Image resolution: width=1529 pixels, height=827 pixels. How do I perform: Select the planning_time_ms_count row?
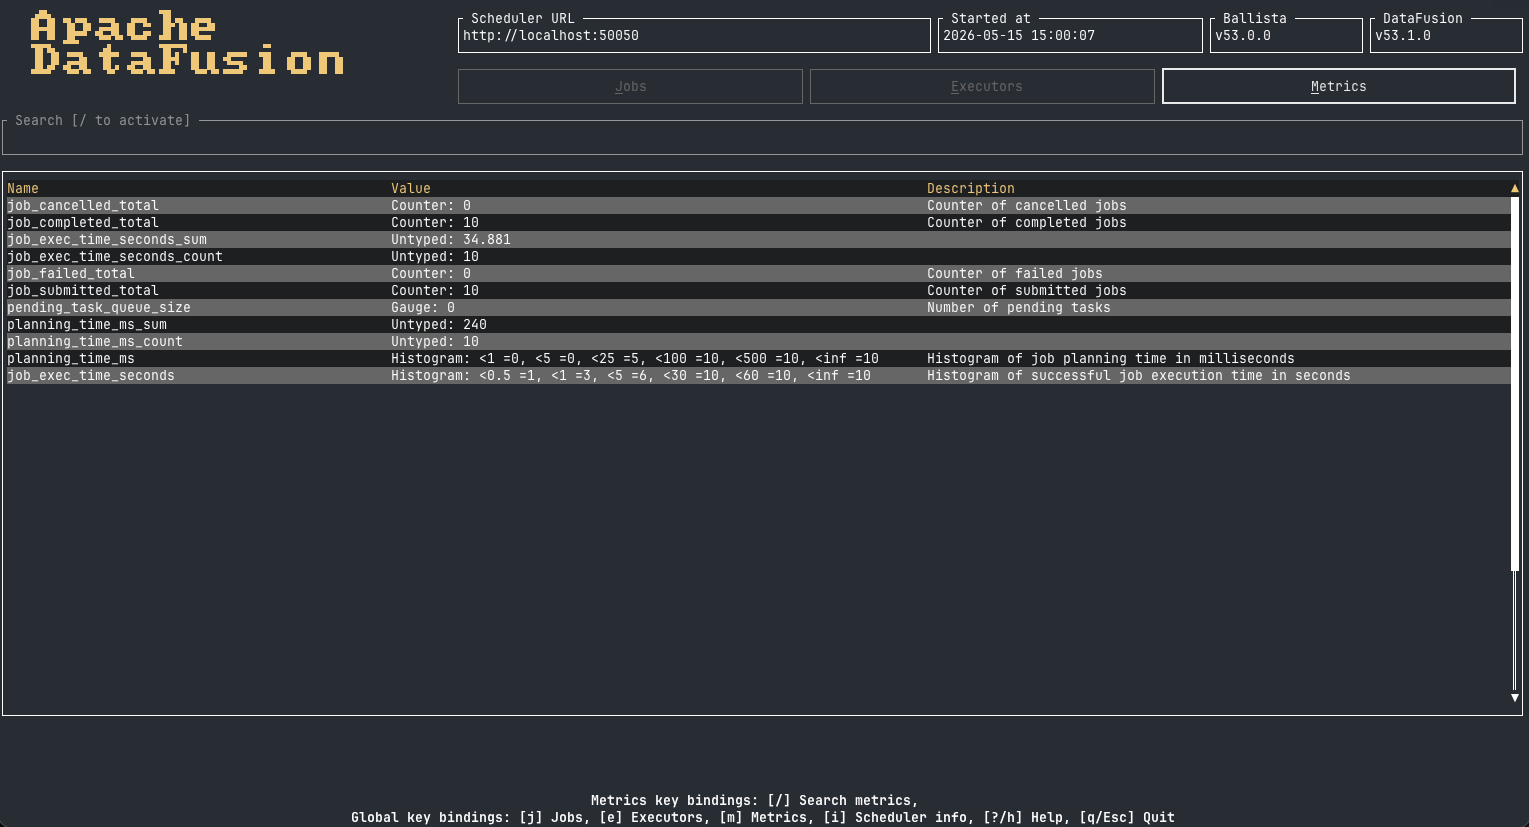point(758,341)
